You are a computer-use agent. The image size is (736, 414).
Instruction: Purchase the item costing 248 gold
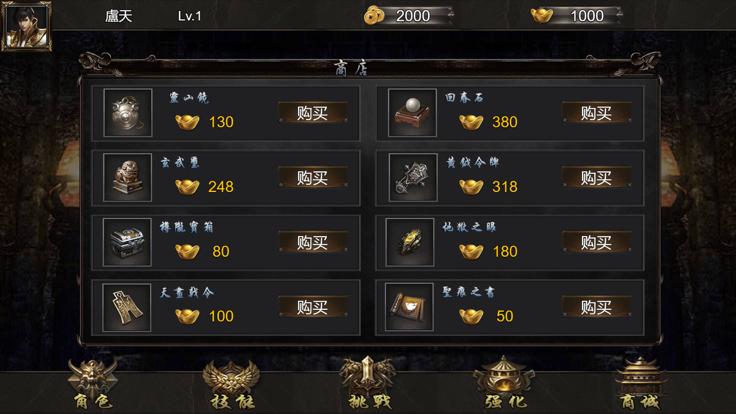(313, 178)
